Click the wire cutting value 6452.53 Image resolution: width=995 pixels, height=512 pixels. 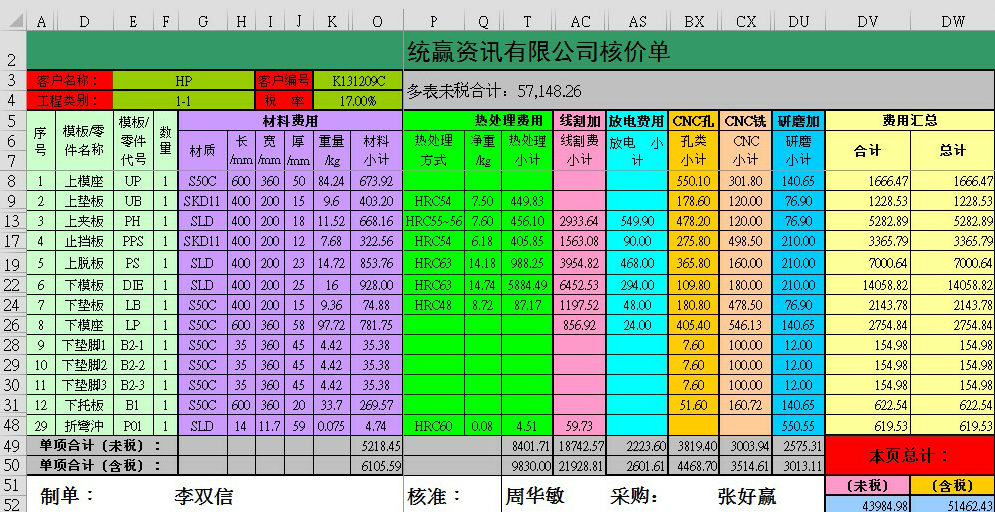point(579,285)
